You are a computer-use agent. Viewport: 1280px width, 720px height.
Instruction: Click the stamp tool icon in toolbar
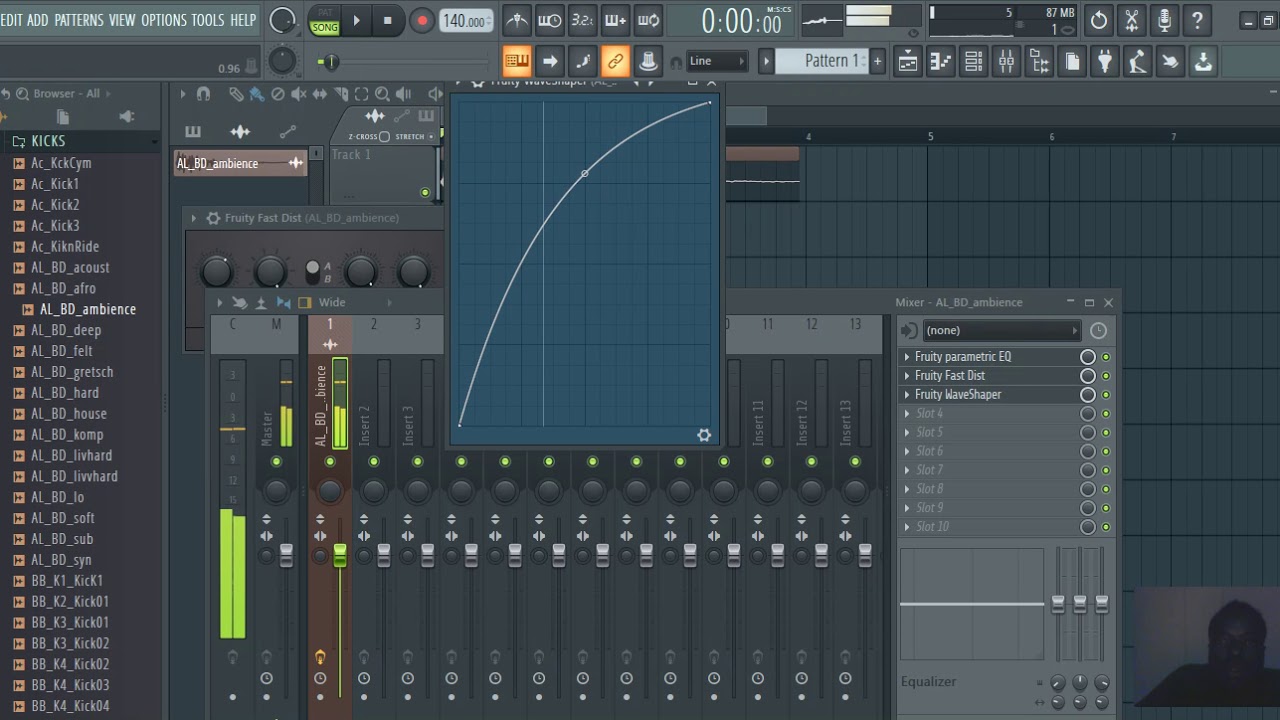648,62
